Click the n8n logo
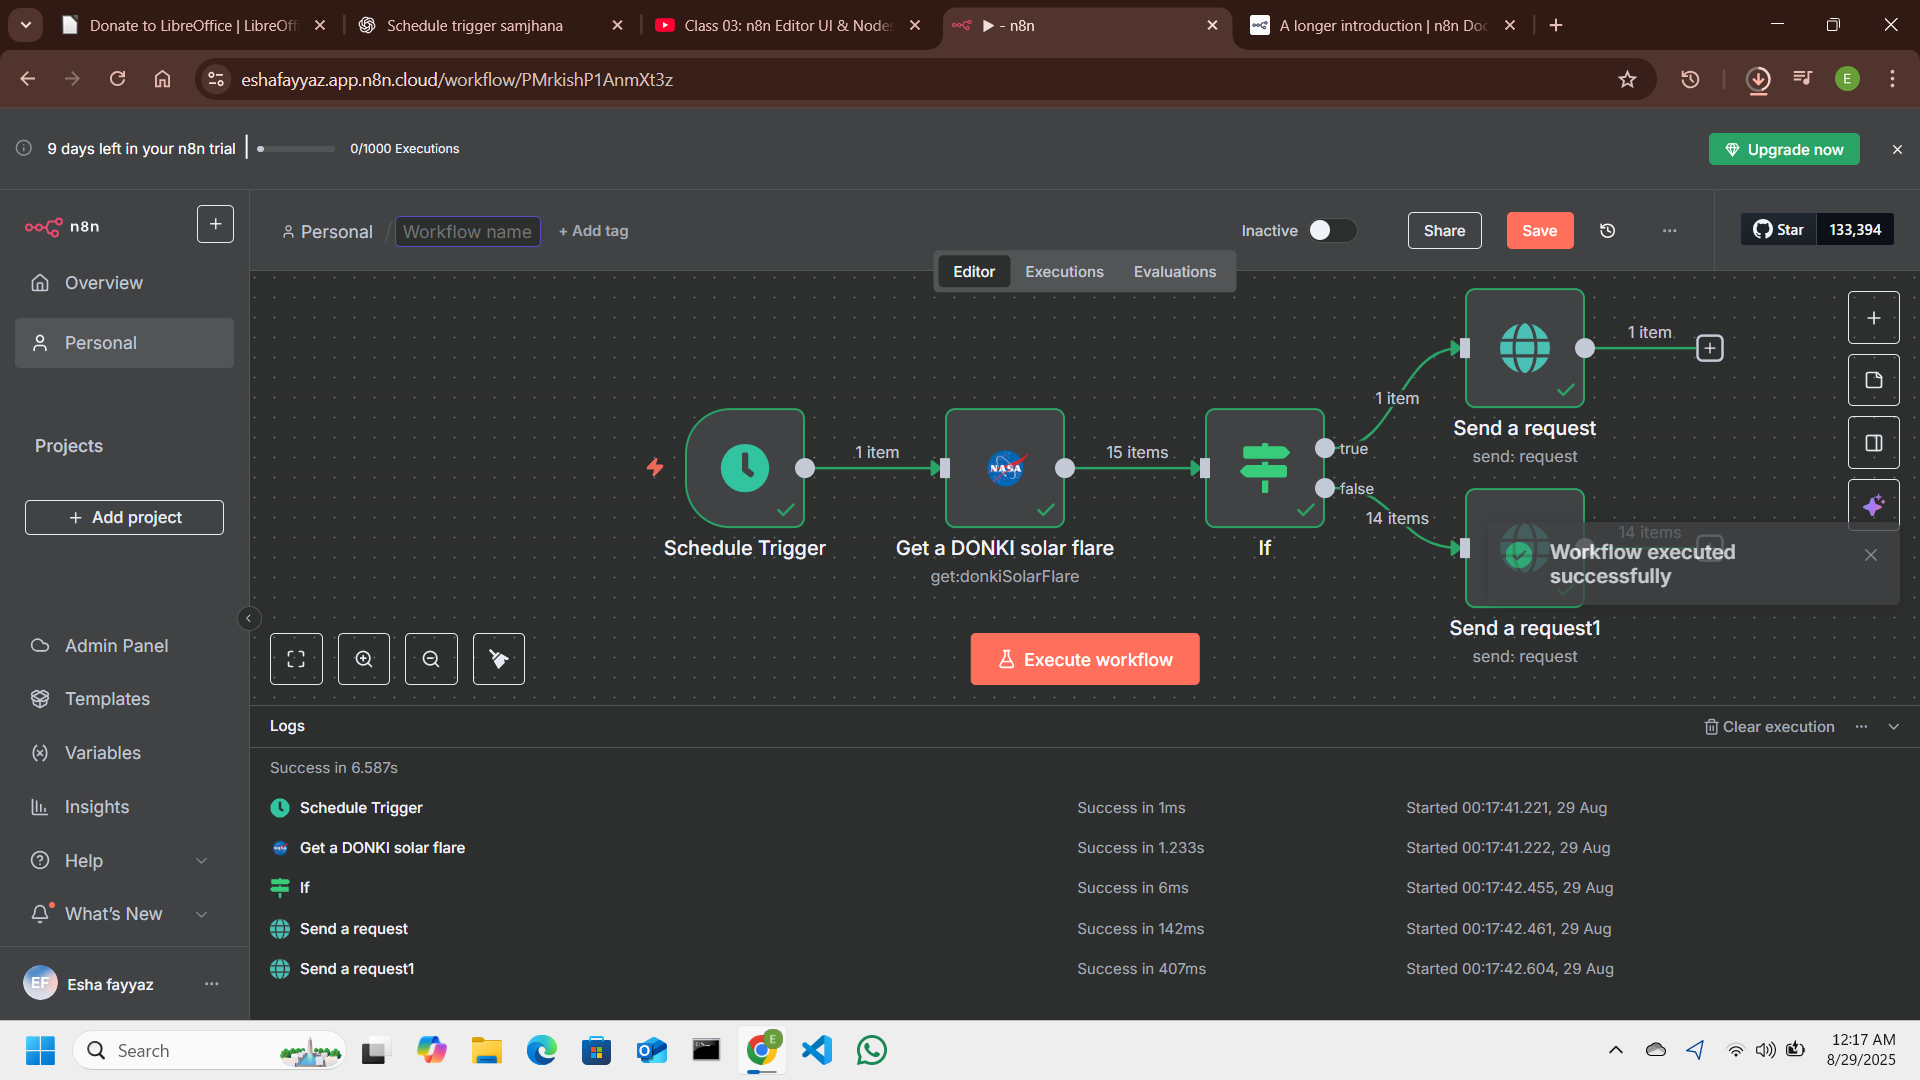1920x1080 pixels. [x=62, y=227]
